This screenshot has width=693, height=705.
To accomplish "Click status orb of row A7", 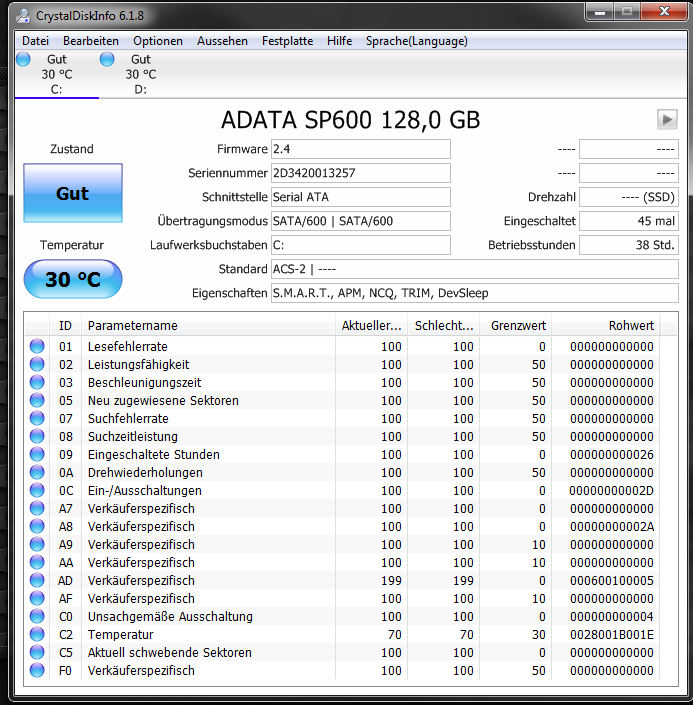I will tap(37, 508).
